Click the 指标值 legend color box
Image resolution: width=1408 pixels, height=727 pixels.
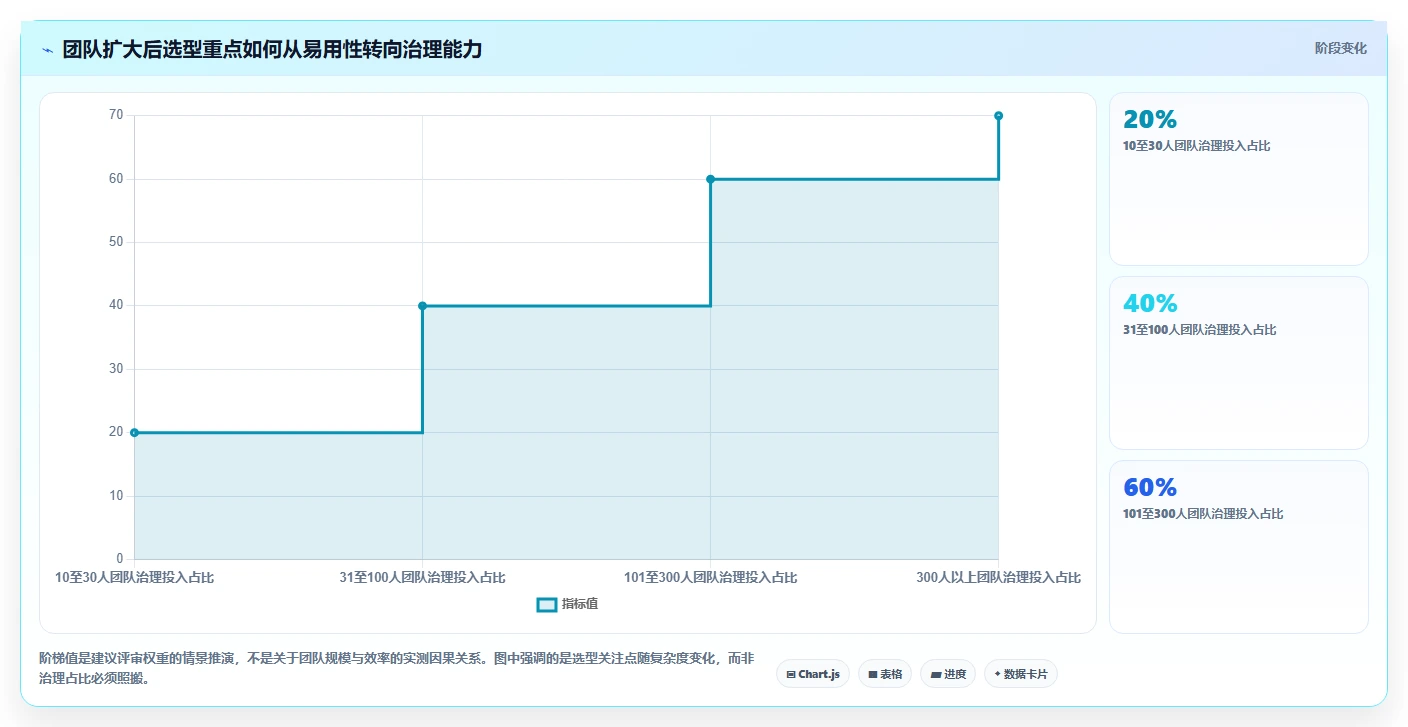(547, 604)
